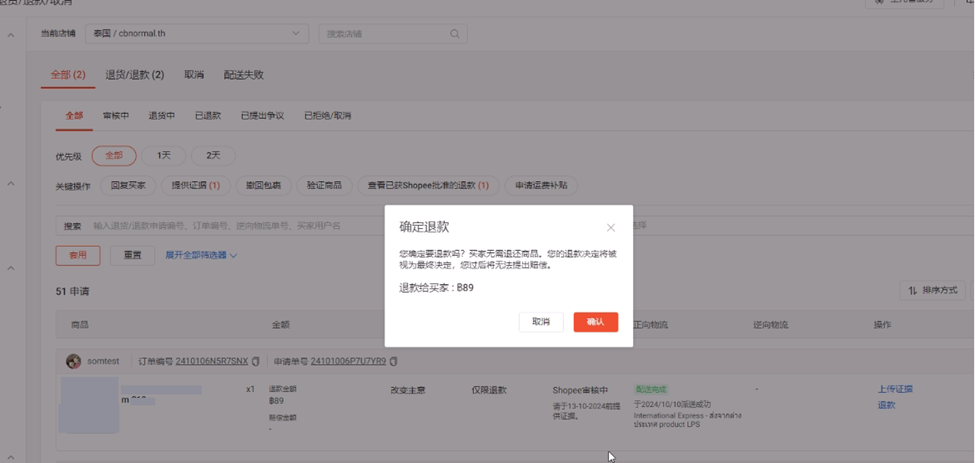Click the somtest buyer avatar
Viewport: 975px width, 463px height.
(x=73, y=361)
